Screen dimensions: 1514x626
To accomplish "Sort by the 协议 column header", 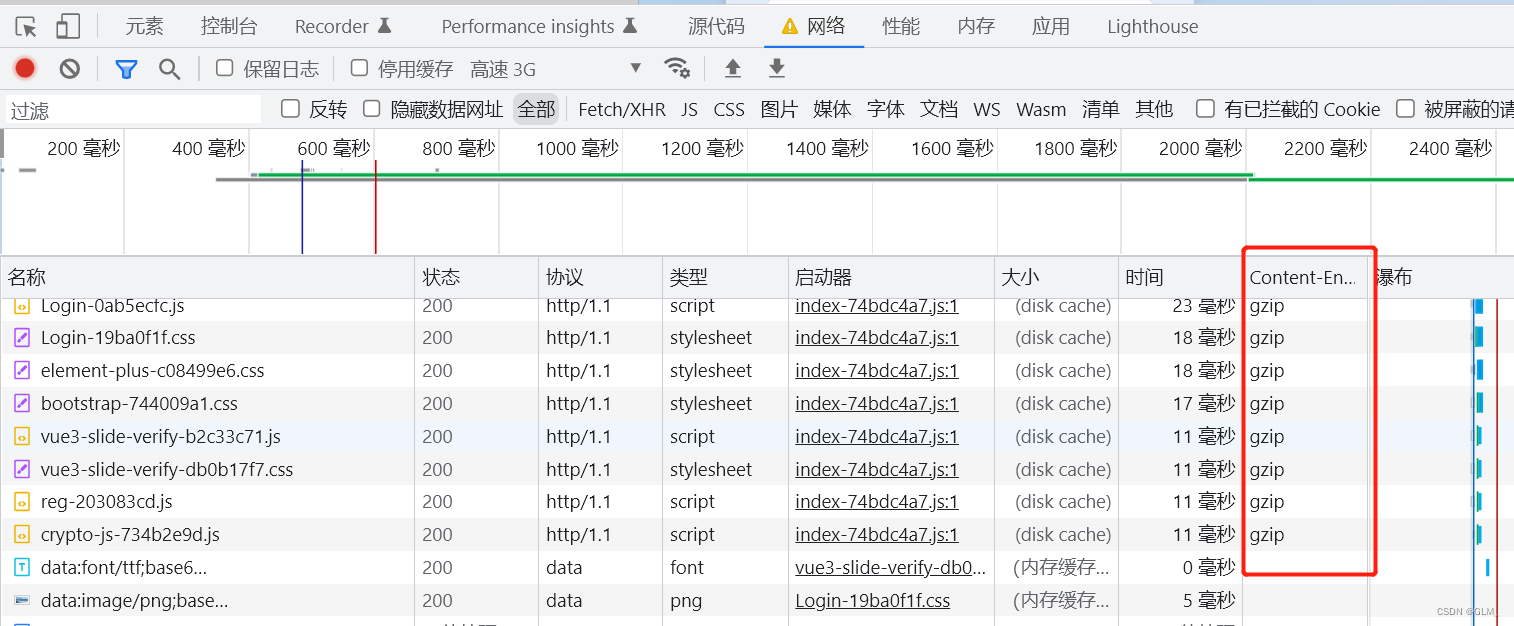I will click(601, 277).
